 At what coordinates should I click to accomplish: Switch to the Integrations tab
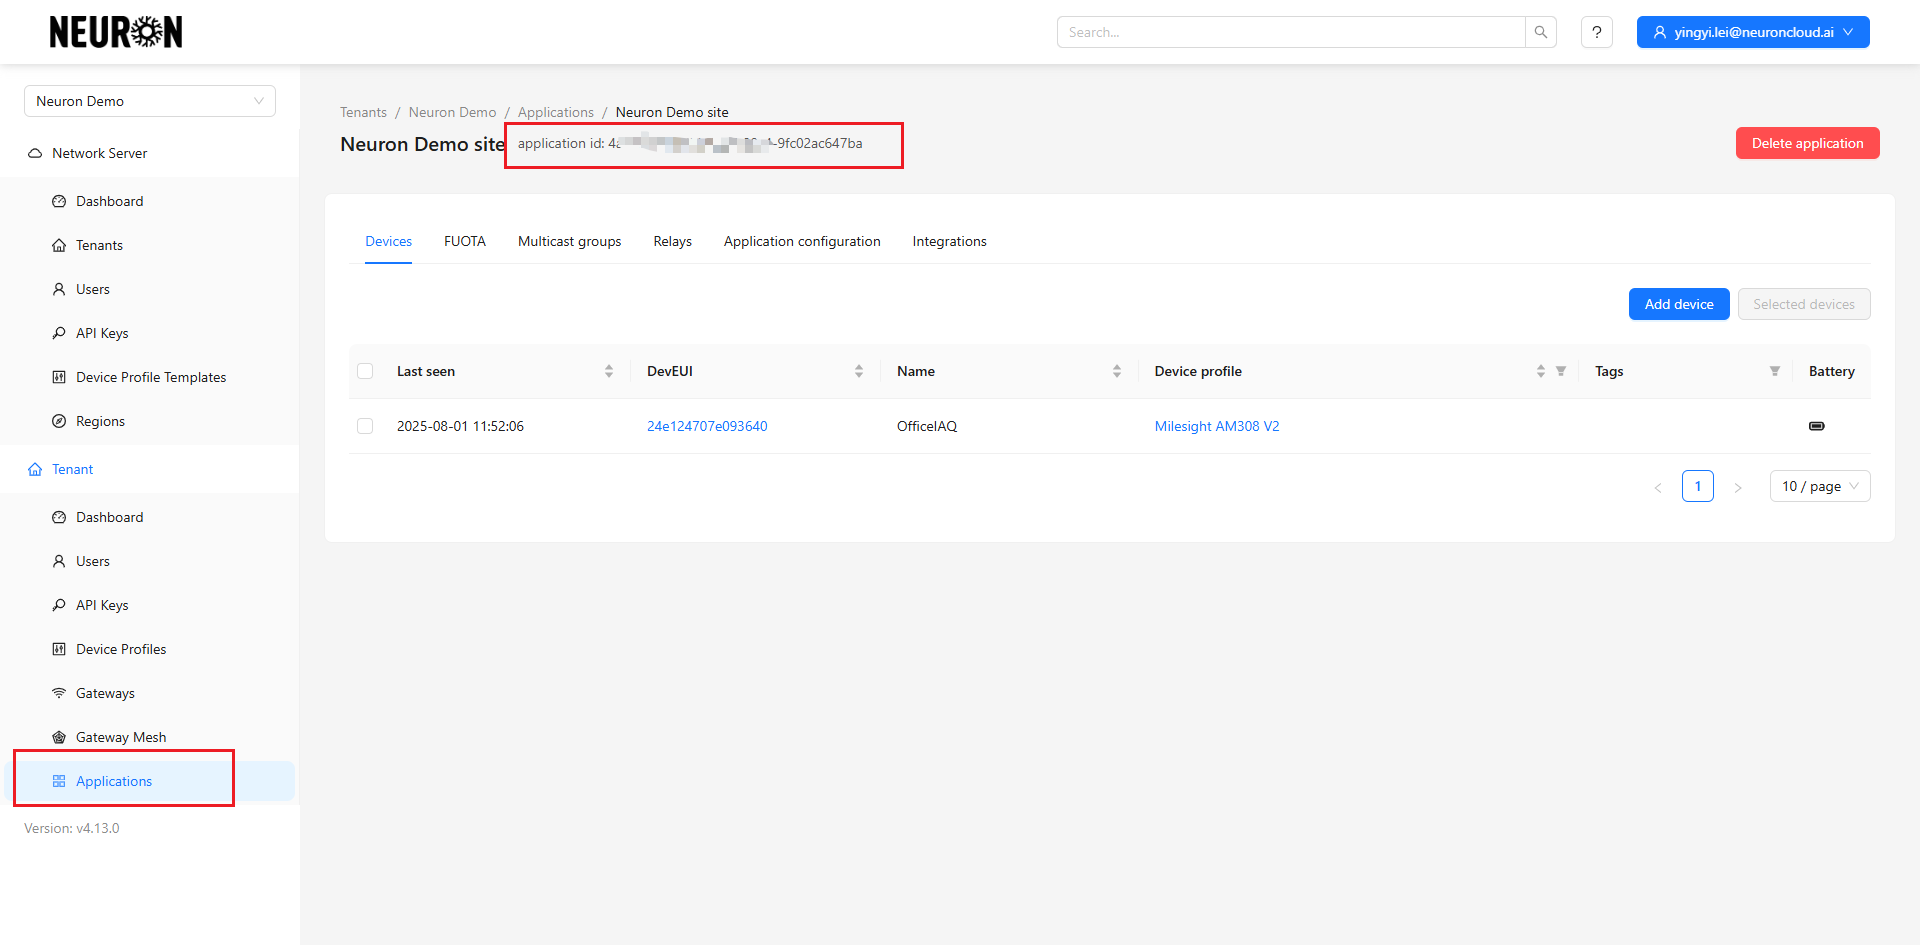point(949,241)
